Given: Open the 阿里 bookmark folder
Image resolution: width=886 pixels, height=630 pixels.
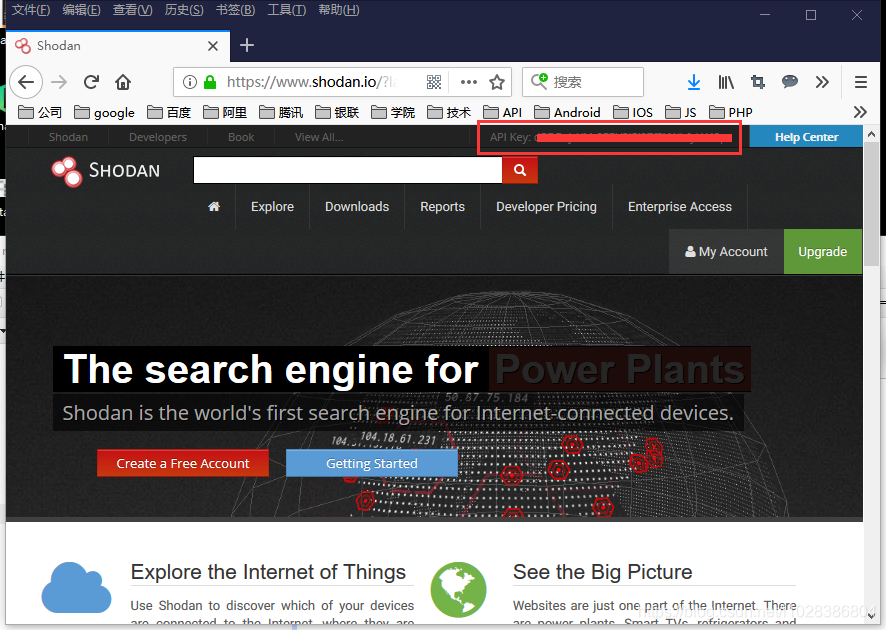Looking at the screenshot, I should (225, 112).
